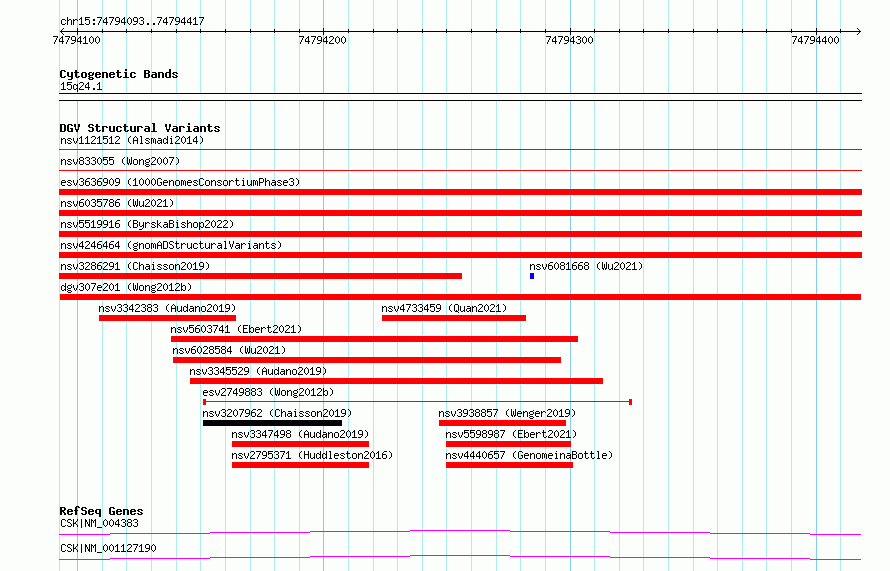Viewport: 890px width, 571px height.
Task: Click ruler position 74794300
Action: click(569, 40)
